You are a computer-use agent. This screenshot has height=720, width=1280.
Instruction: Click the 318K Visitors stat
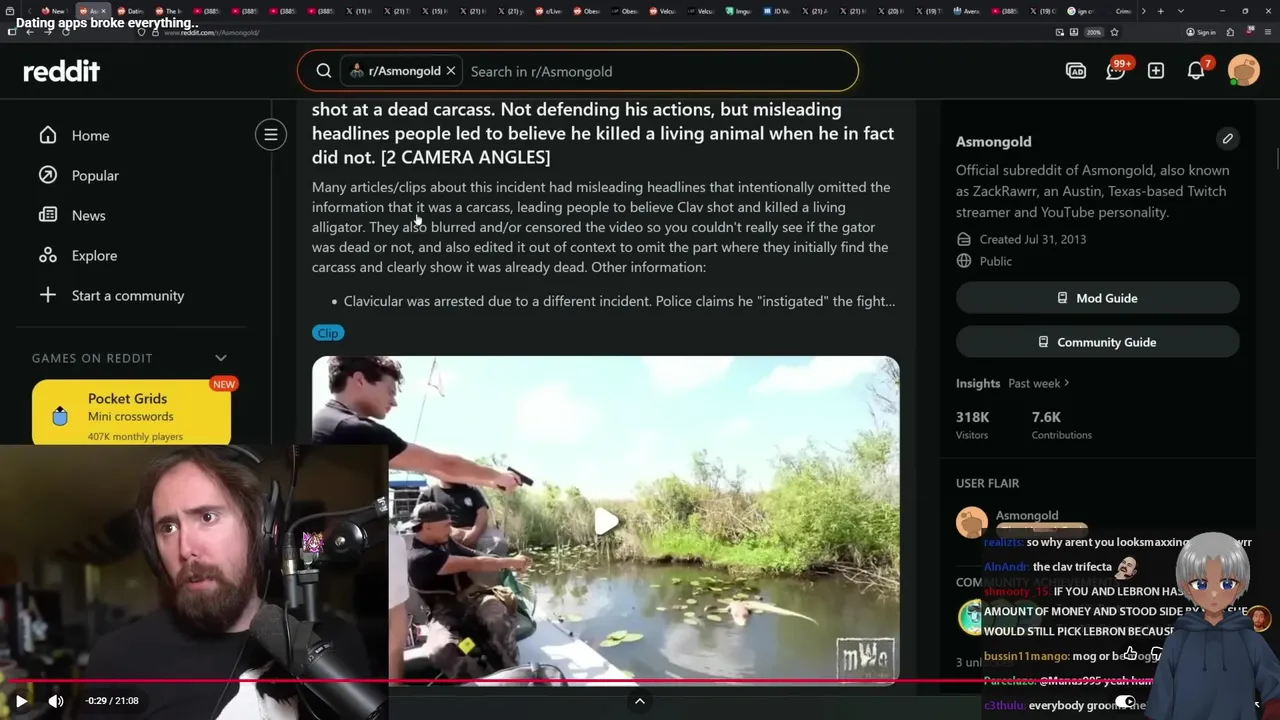tap(972, 424)
